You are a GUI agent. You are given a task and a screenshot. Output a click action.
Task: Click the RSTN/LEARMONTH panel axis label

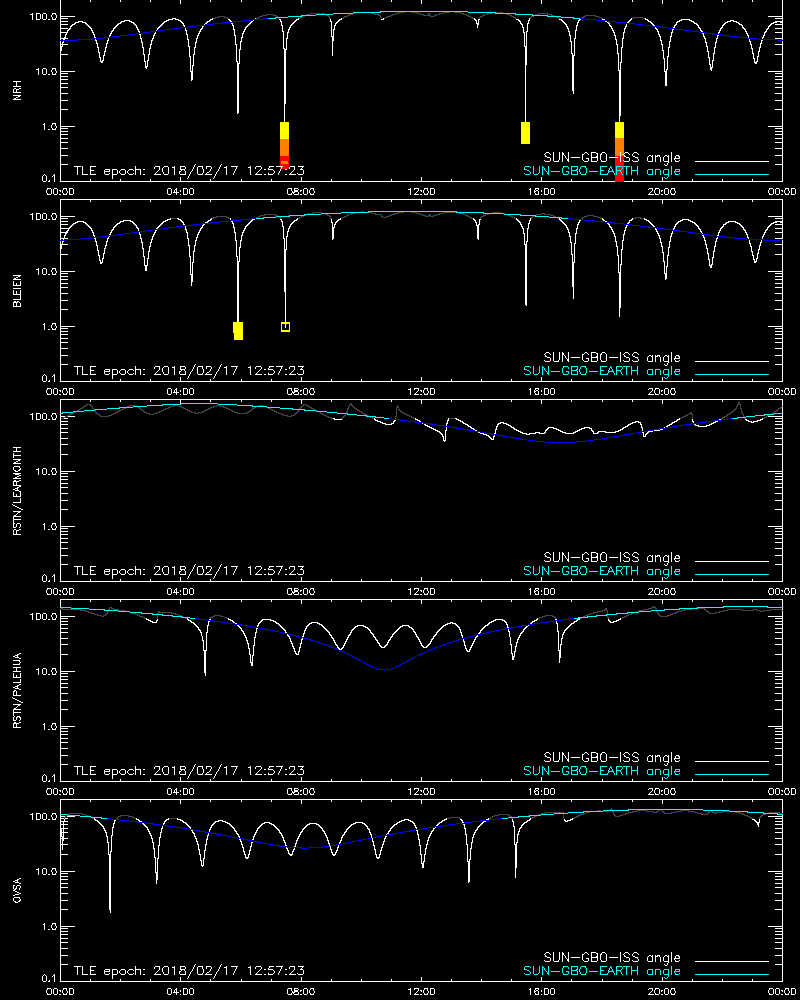click(17, 490)
